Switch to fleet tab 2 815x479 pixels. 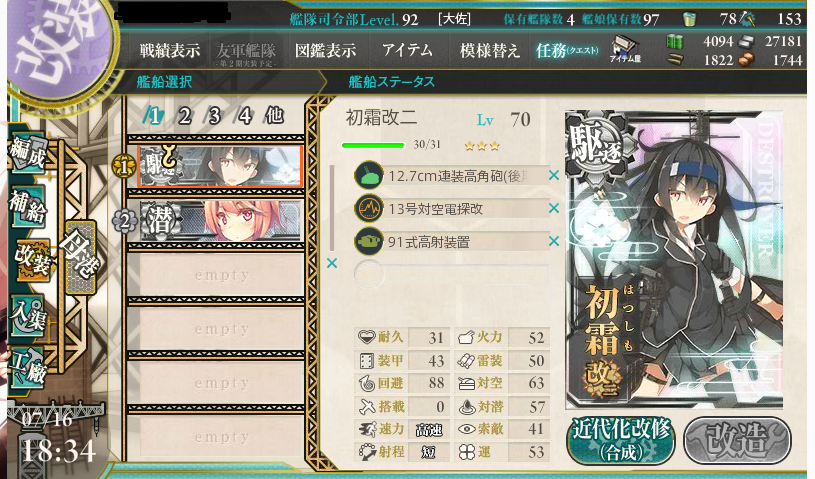tap(183, 115)
